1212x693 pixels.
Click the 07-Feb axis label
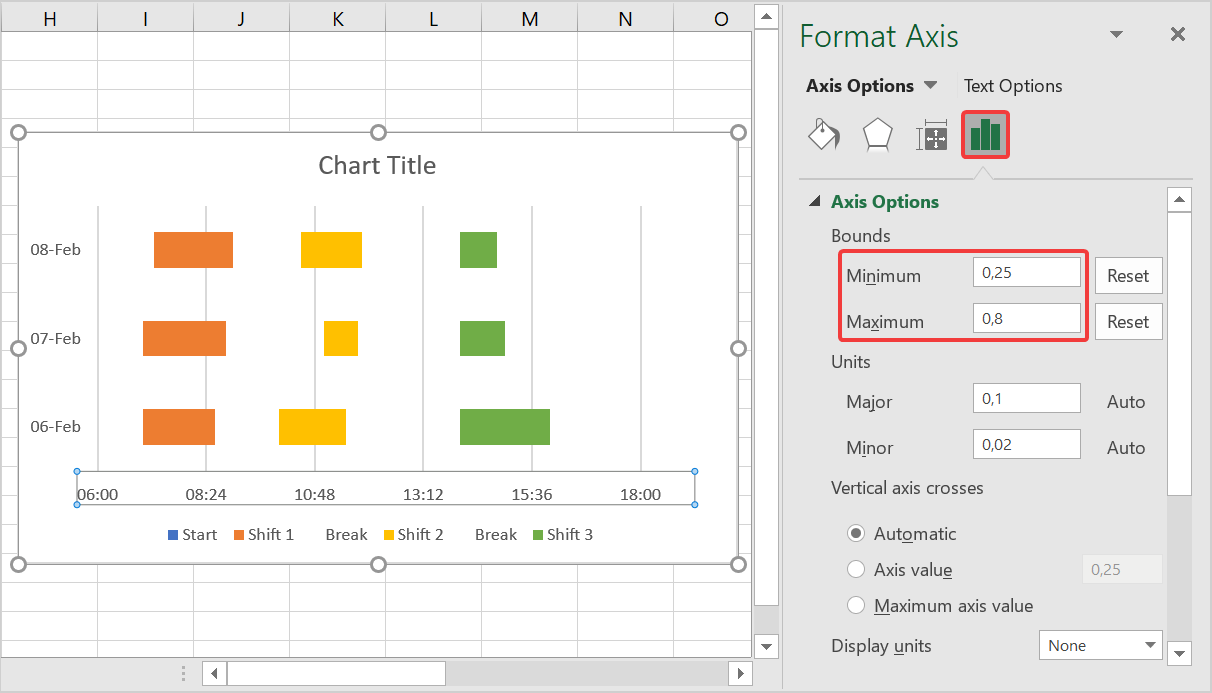(55, 339)
